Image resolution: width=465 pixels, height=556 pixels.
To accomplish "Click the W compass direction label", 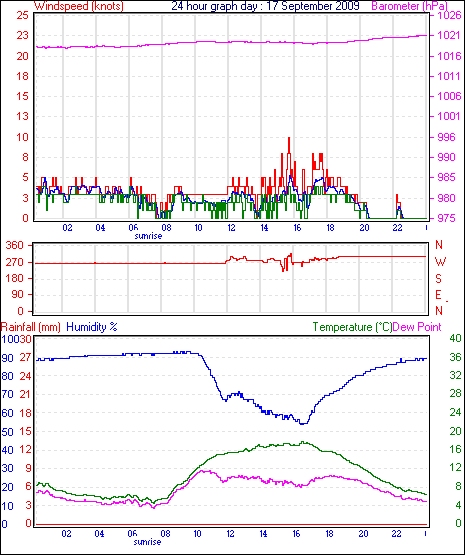I will point(440,262).
